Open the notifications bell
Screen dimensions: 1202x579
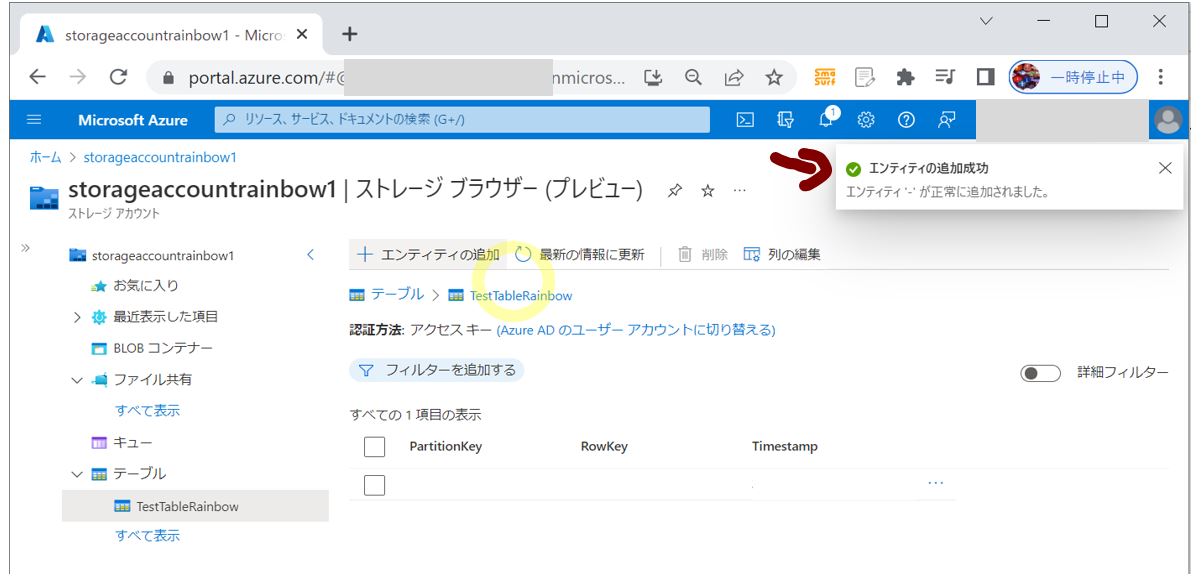point(826,120)
